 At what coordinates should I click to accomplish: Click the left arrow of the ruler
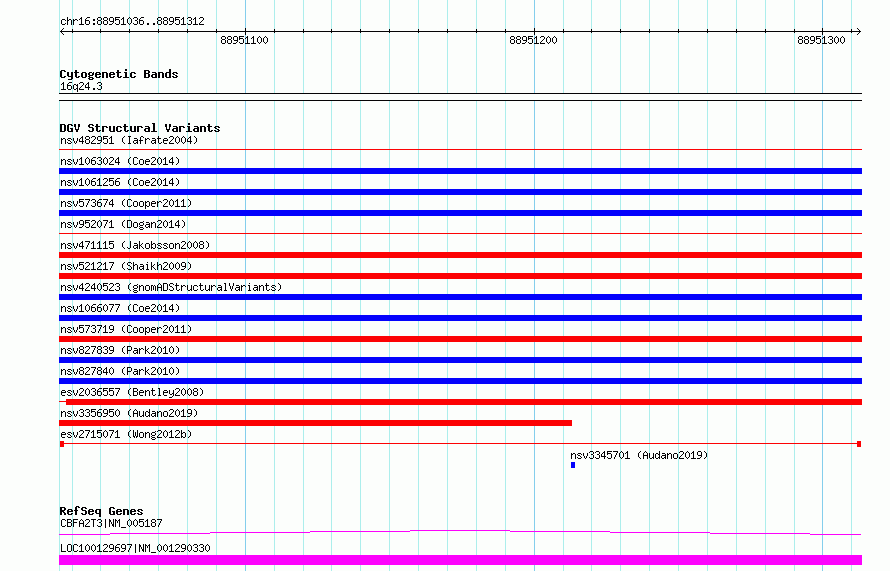[x=63, y=32]
